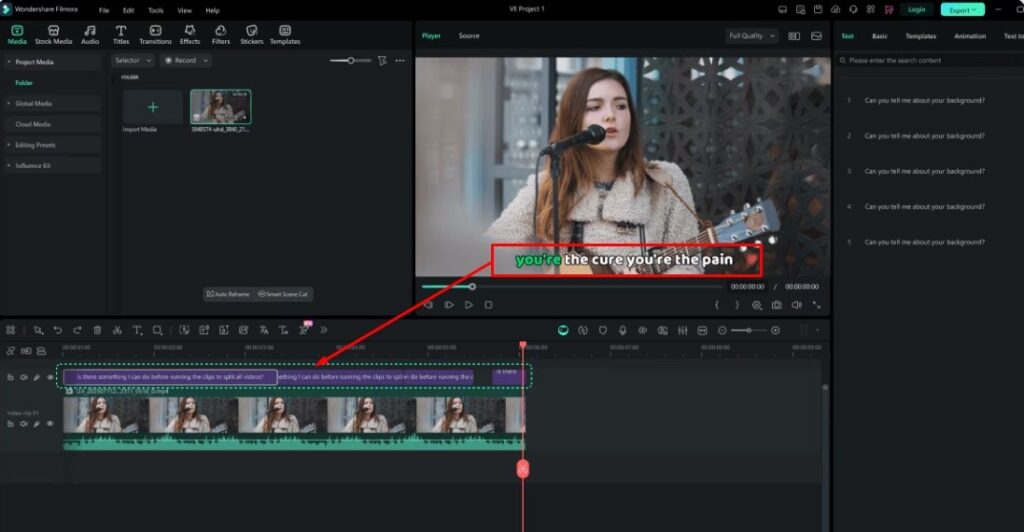Click the cloud upload icon in title bar

pyautogui.click(x=835, y=10)
